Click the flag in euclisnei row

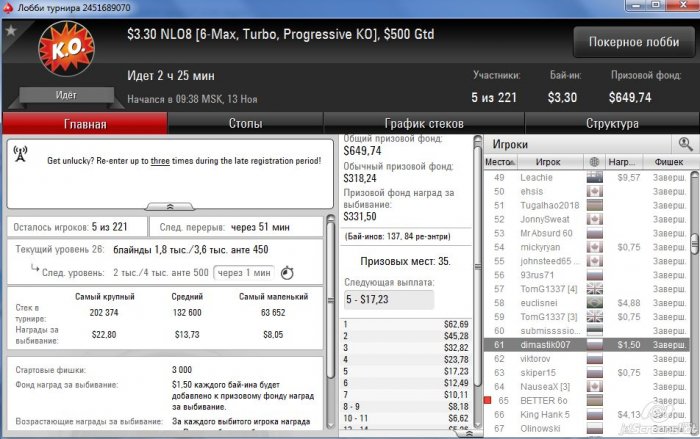tap(594, 303)
